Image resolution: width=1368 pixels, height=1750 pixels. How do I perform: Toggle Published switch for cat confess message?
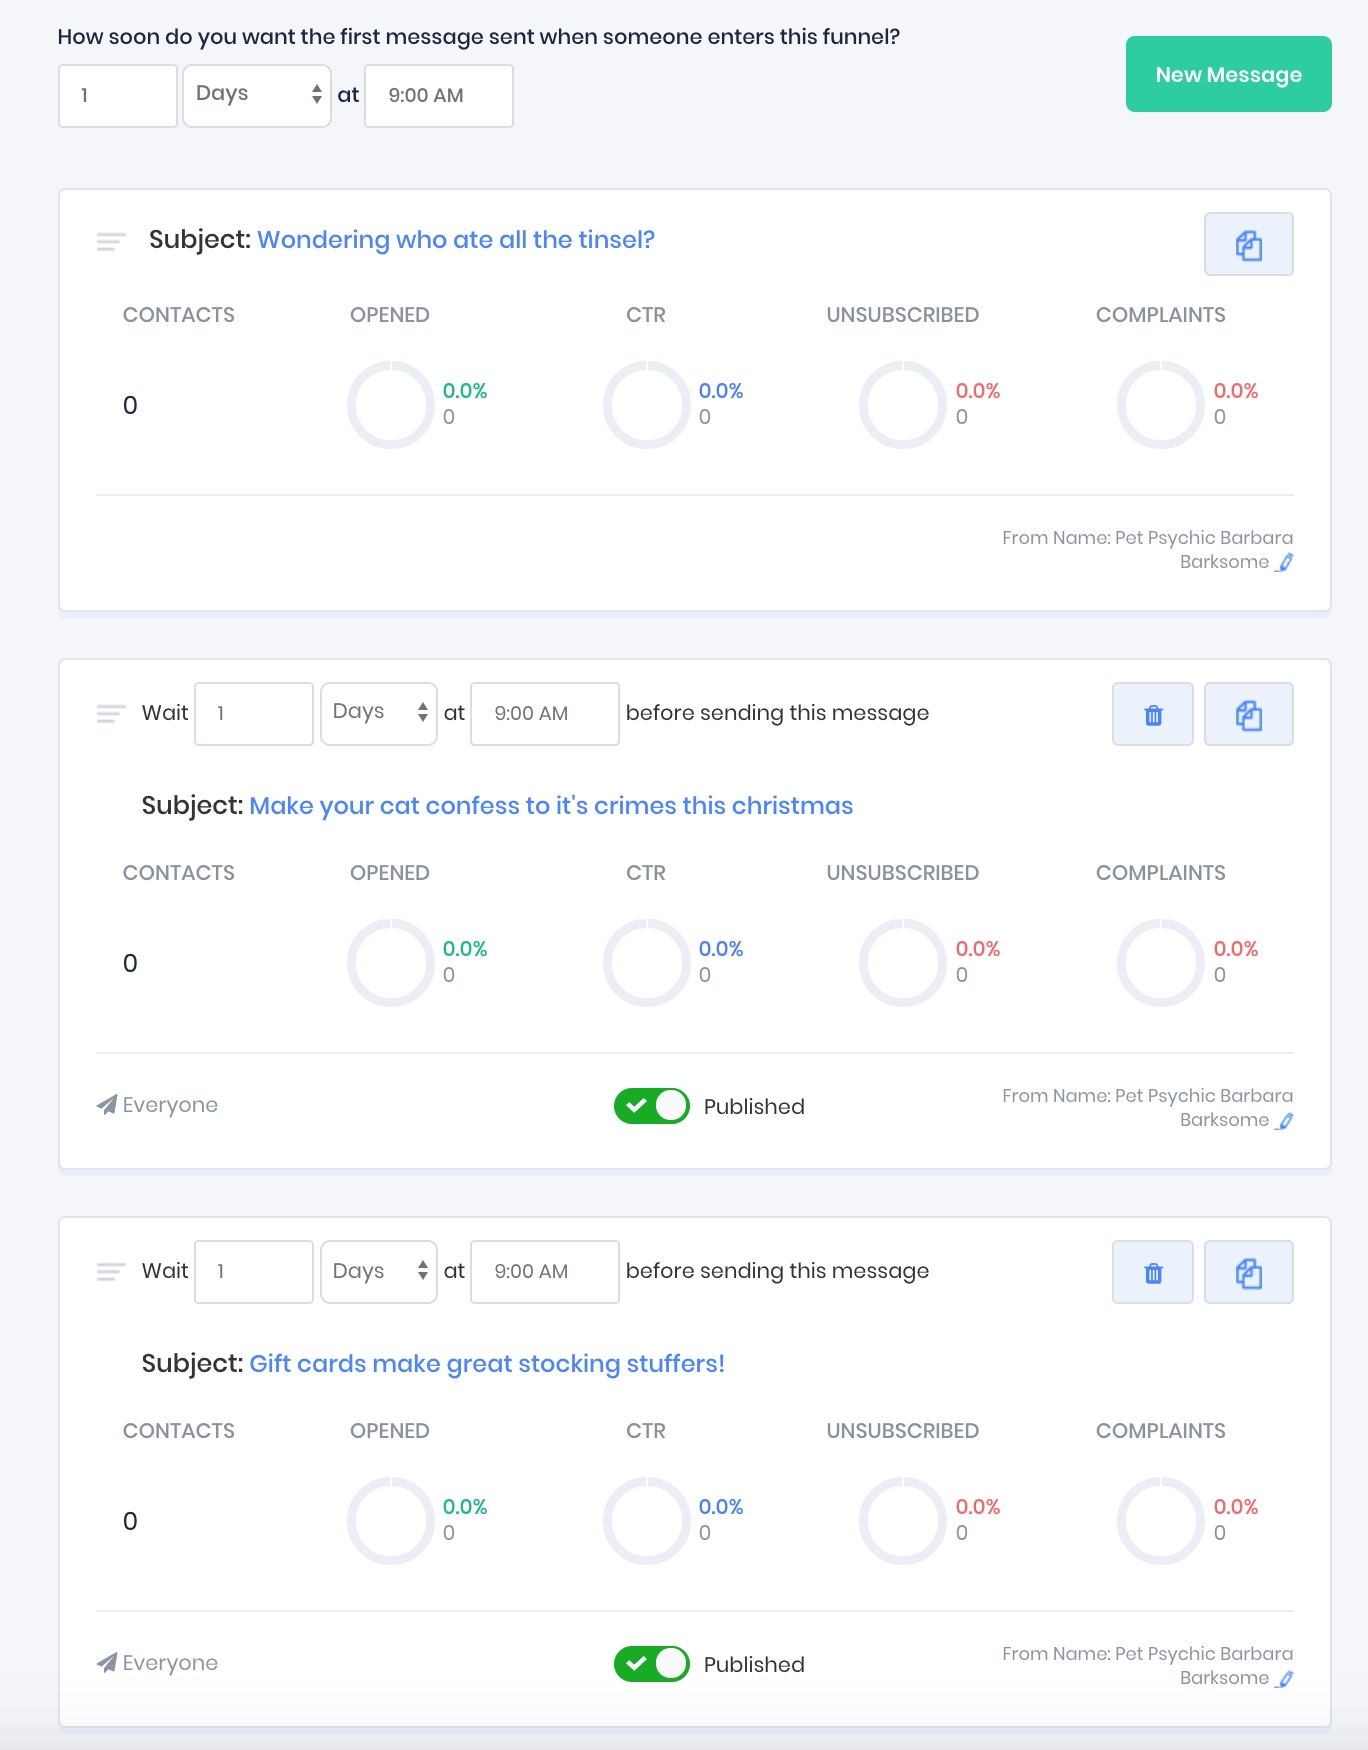pos(651,1106)
